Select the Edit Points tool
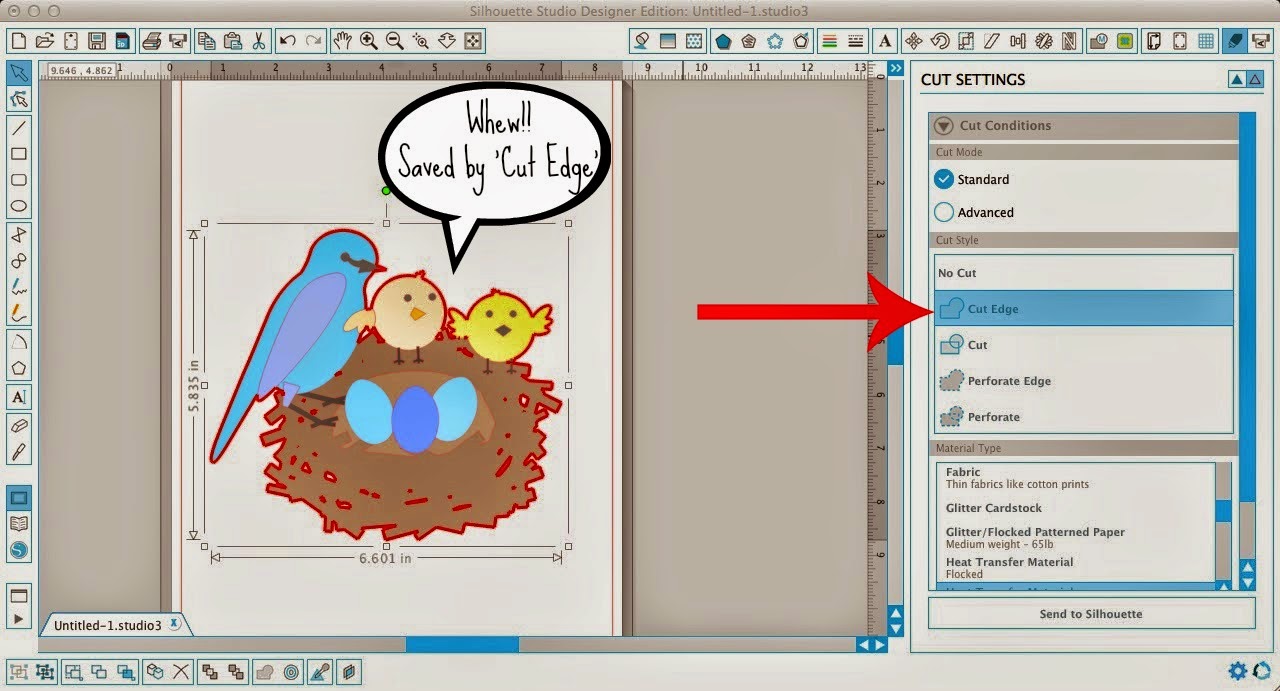Screen dimensions: 1280x691 coord(18,99)
